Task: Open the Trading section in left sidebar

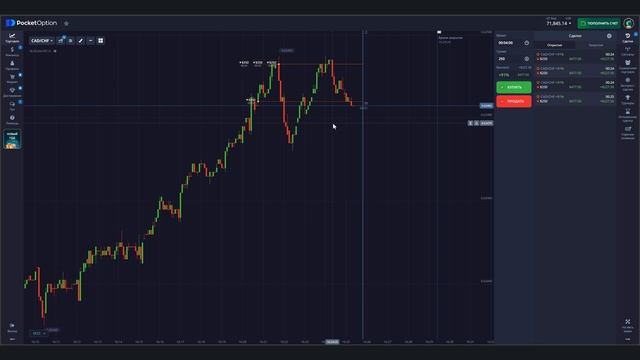Action: click(x=12, y=38)
